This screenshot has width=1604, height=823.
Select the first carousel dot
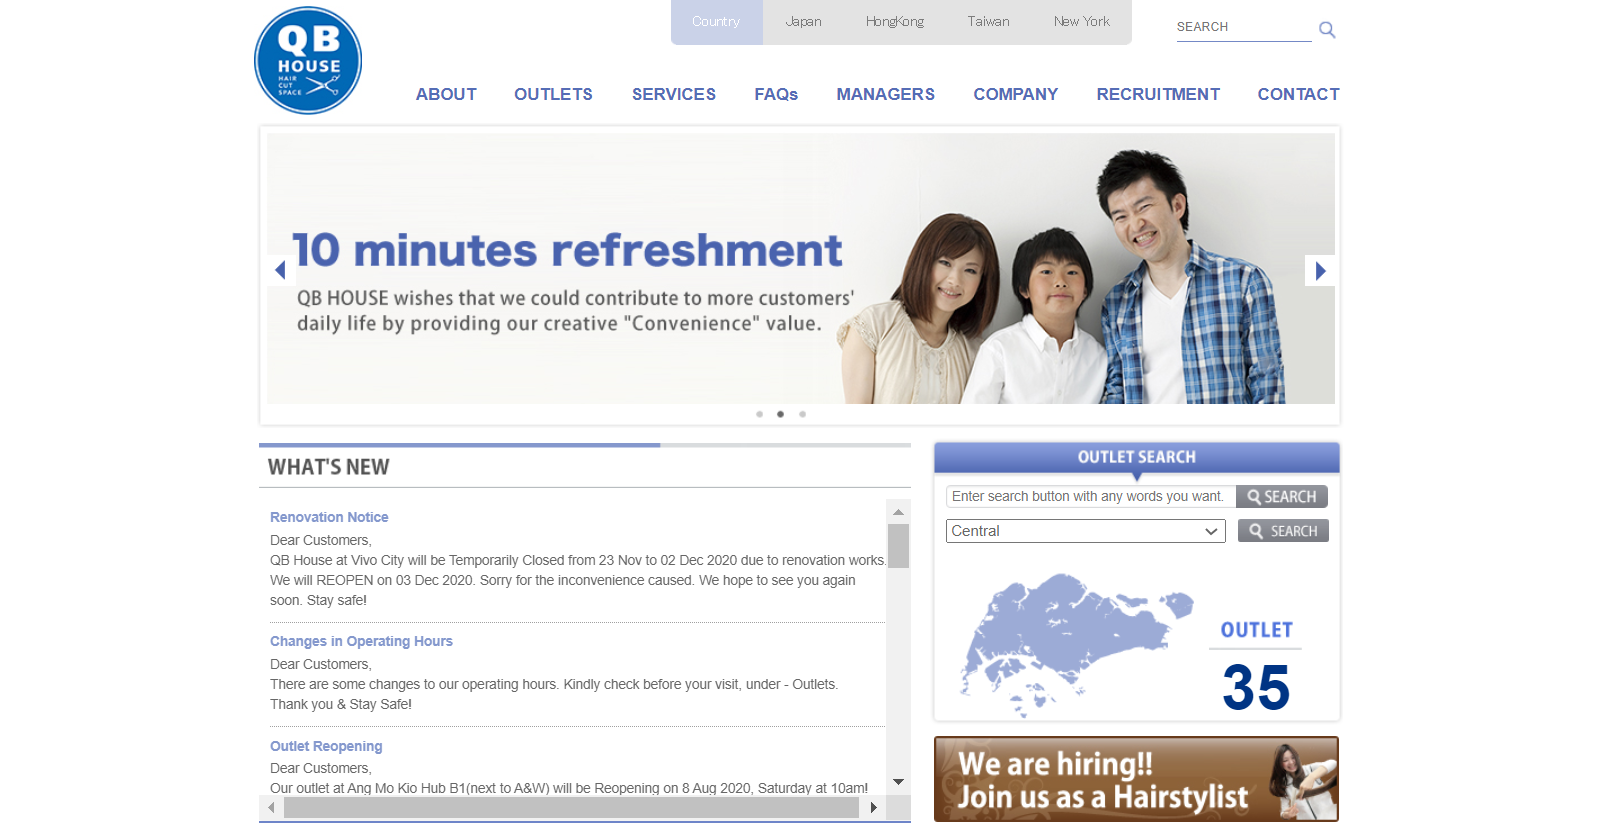click(x=760, y=414)
